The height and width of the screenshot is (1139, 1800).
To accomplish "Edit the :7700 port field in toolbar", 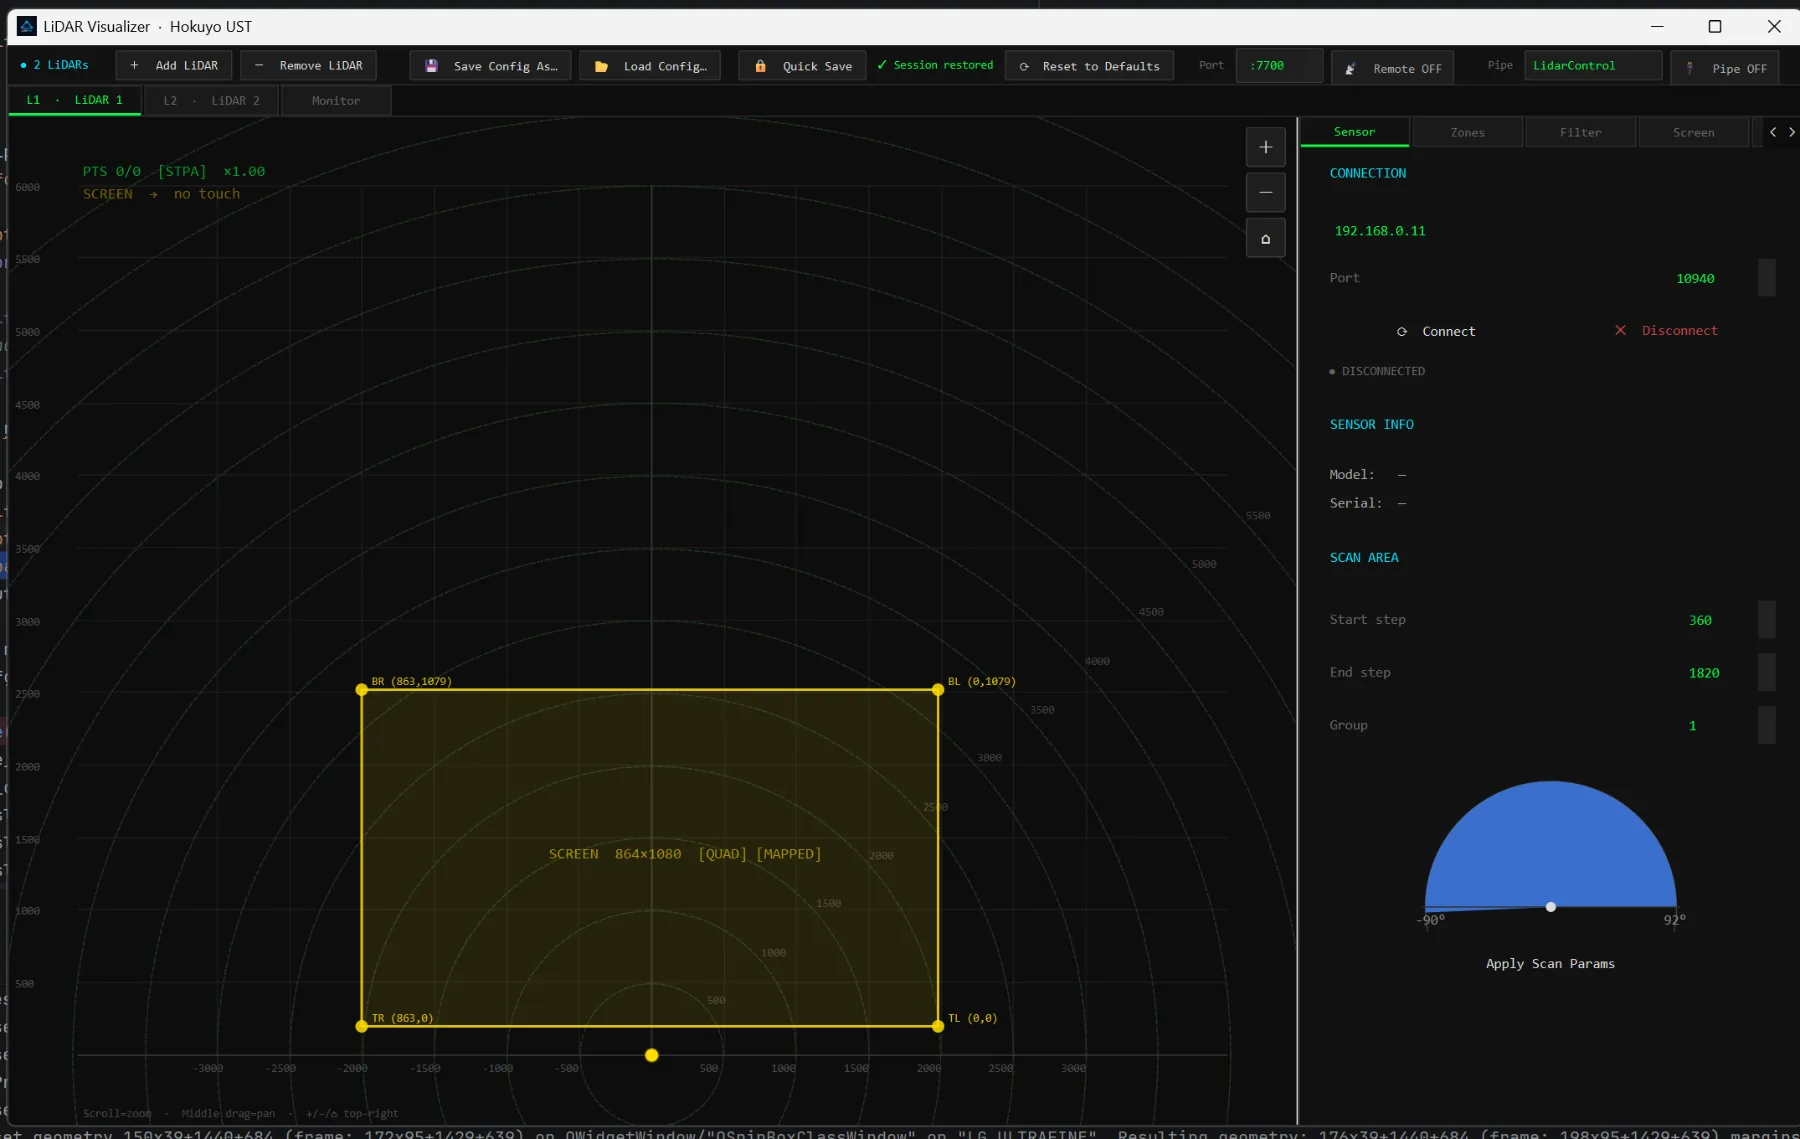I will tap(1279, 66).
